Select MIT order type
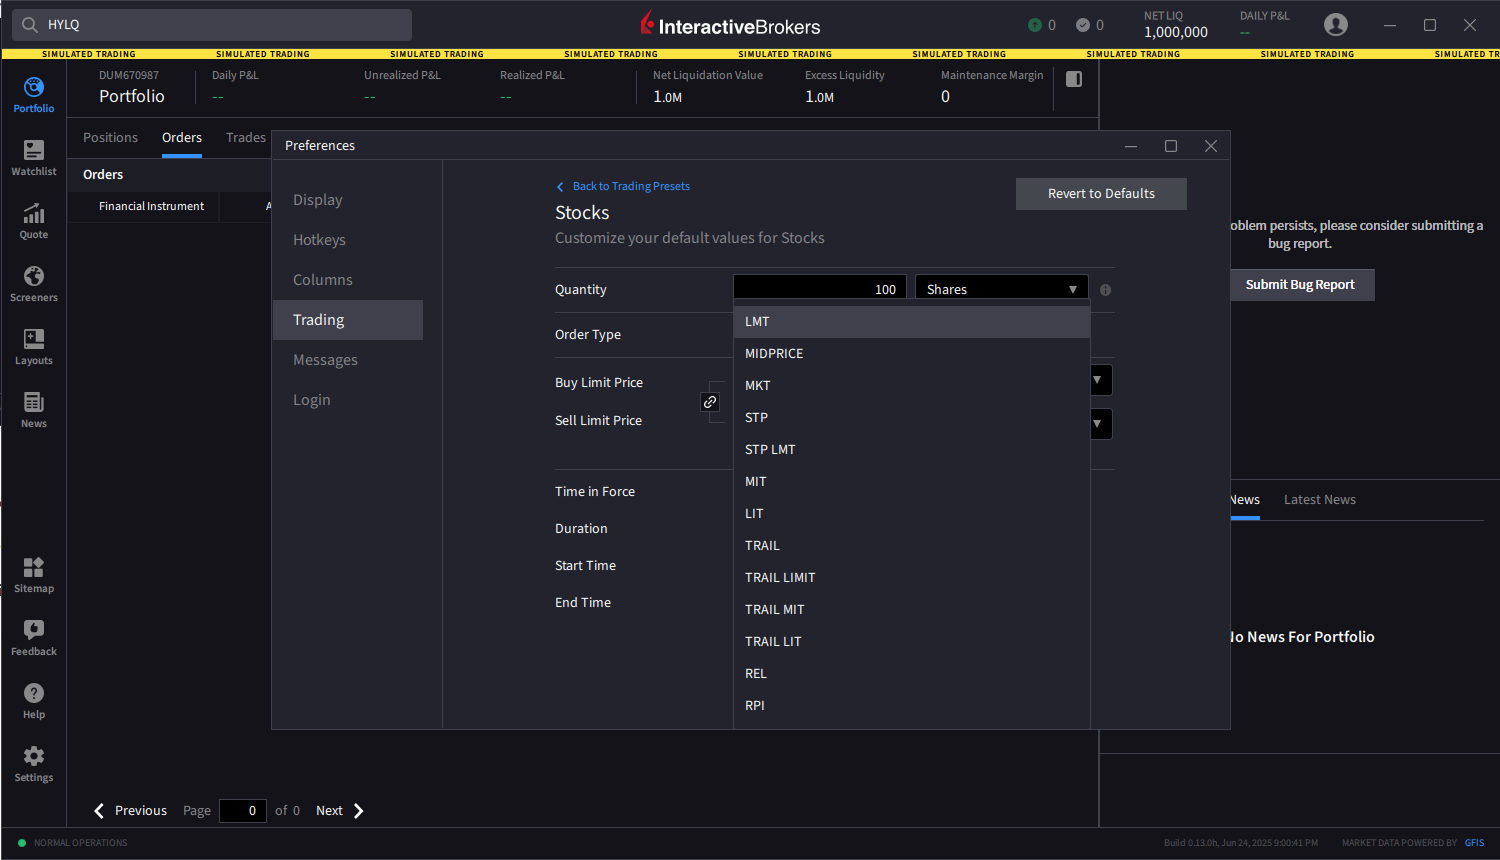Viewport: 1500px width, 860px height. pos(911,482)
